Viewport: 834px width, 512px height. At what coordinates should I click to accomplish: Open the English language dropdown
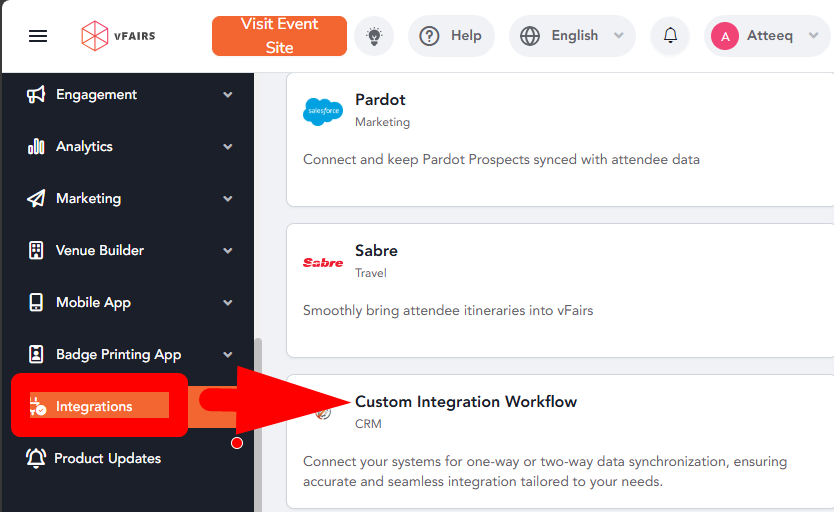click(572, 36)
